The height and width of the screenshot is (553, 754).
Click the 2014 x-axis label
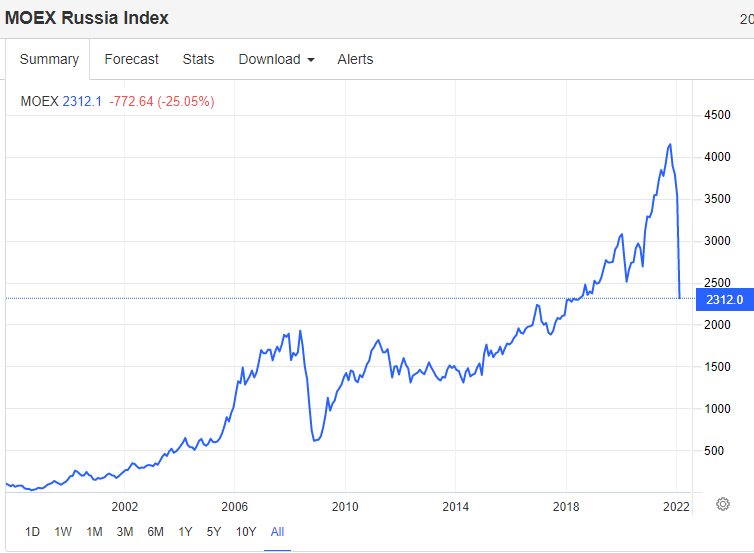tap(455, 507)
